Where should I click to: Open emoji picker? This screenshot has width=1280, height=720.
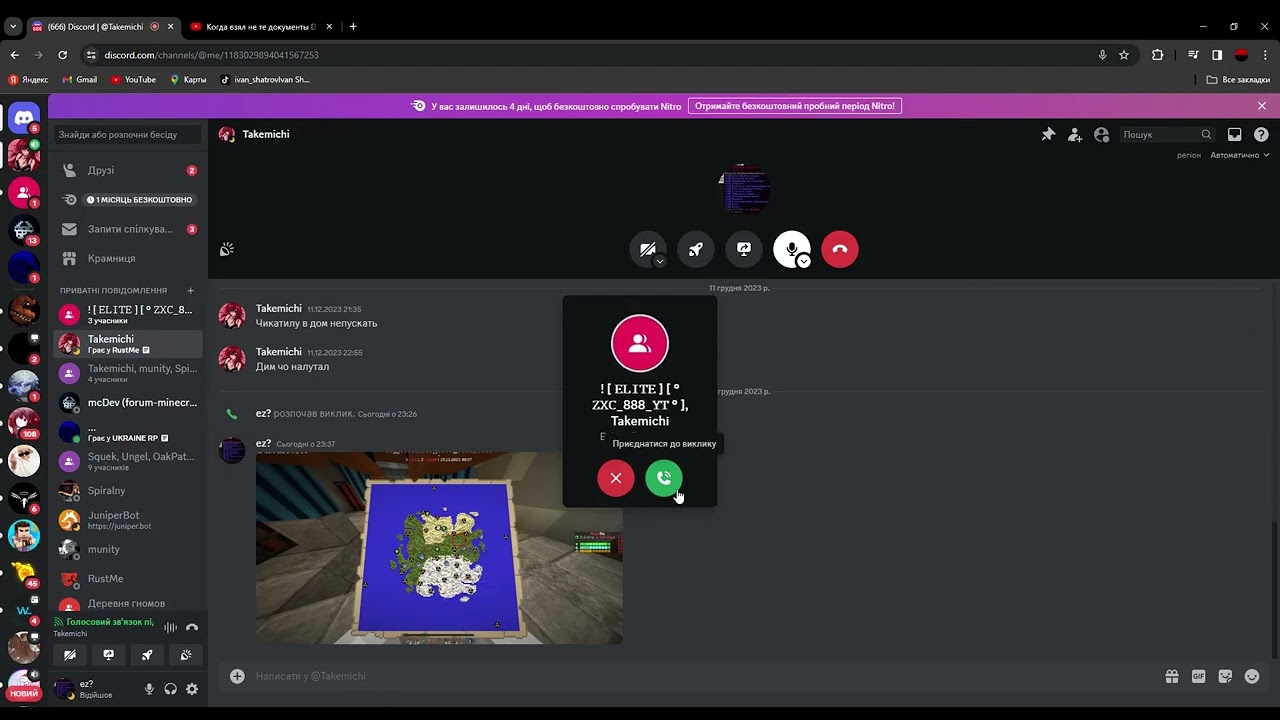tap(1251, 676)
